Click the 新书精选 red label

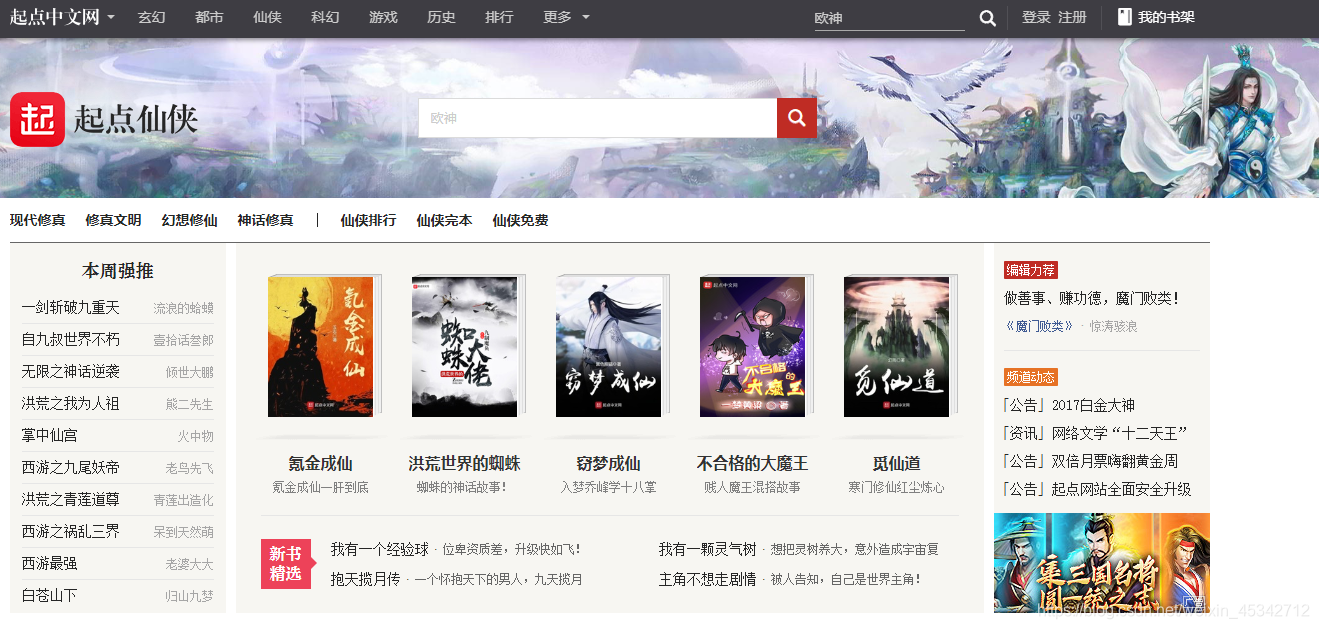tap(285, 564)
